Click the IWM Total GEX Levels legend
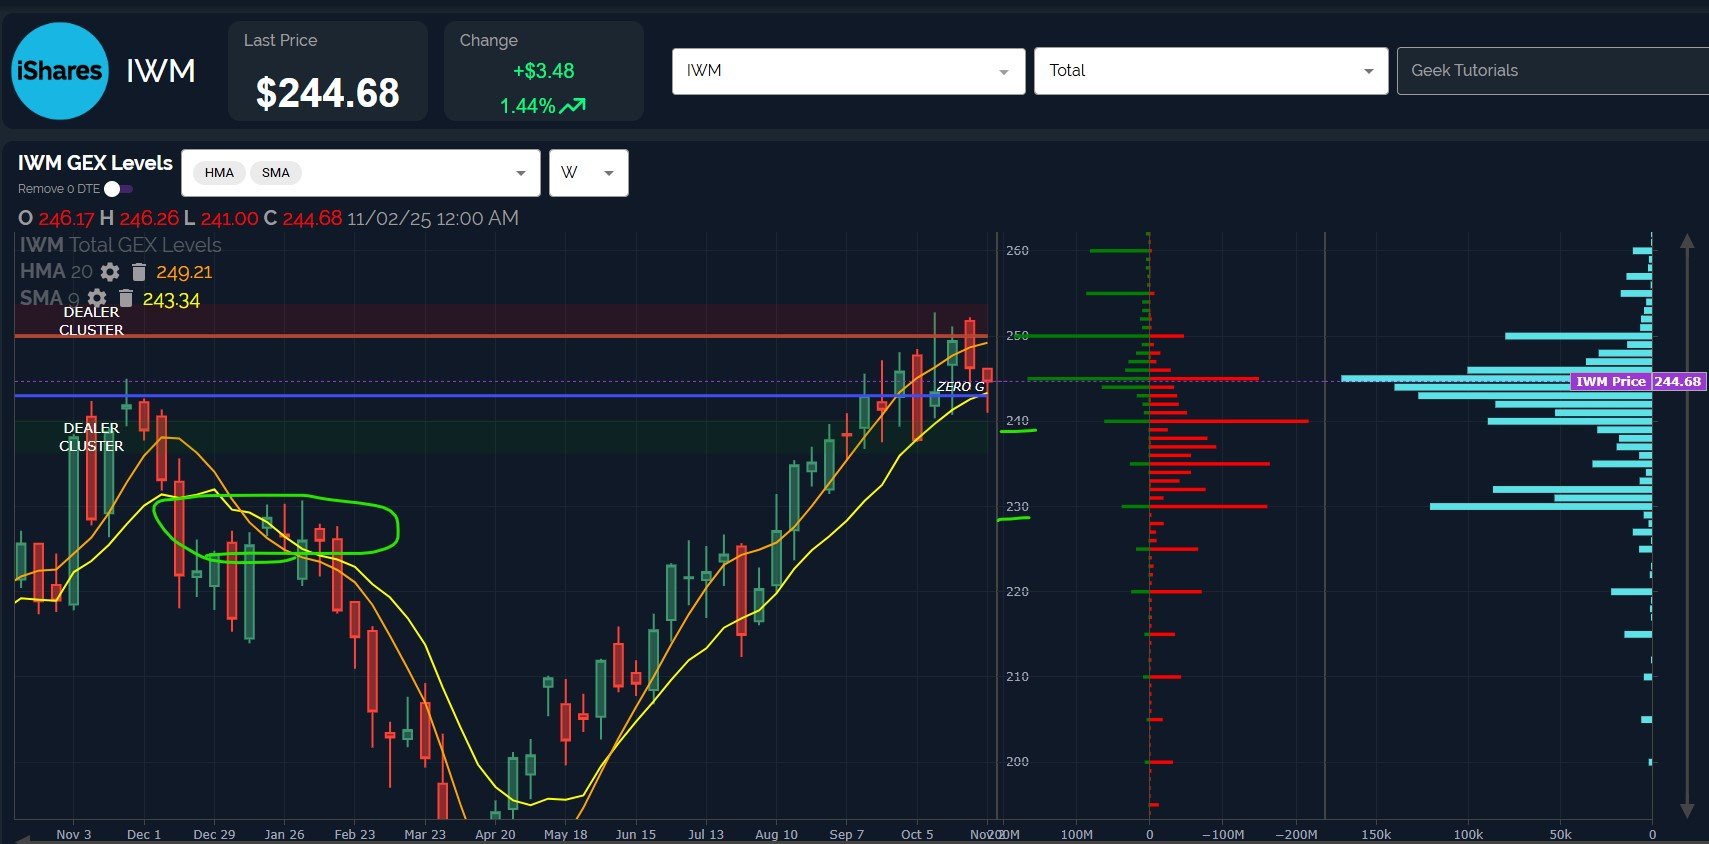 [121, 245]
